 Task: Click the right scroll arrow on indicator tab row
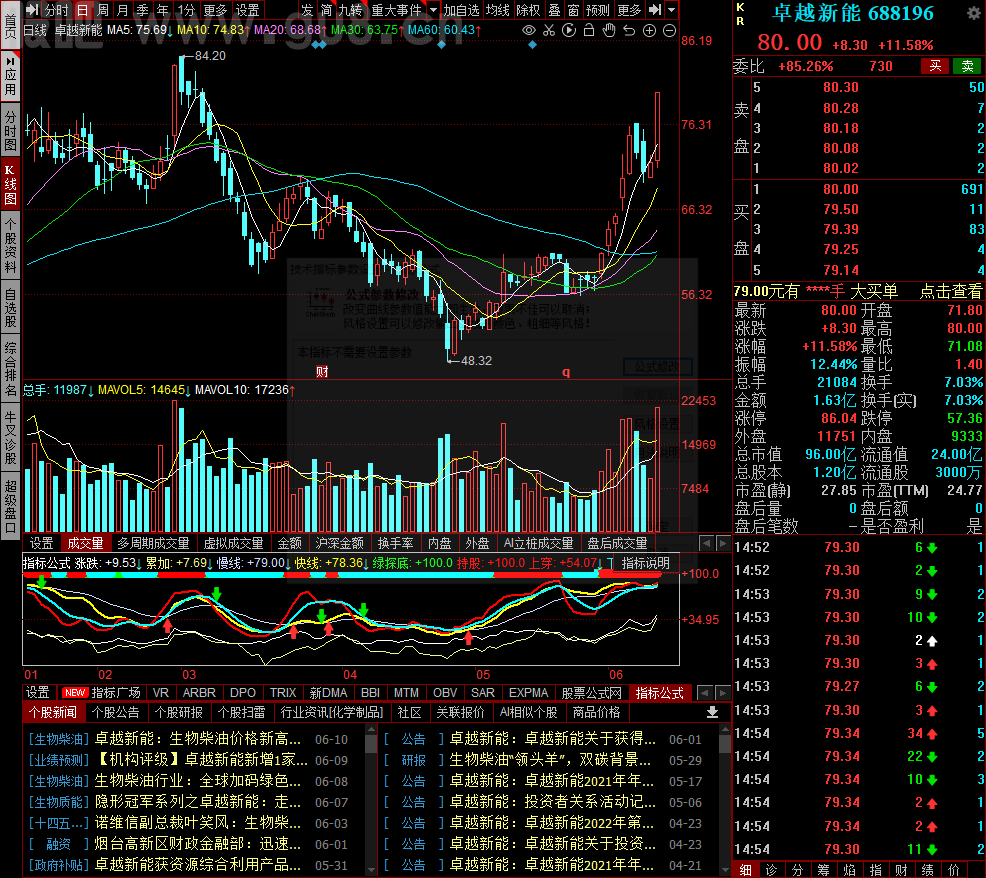723,692
